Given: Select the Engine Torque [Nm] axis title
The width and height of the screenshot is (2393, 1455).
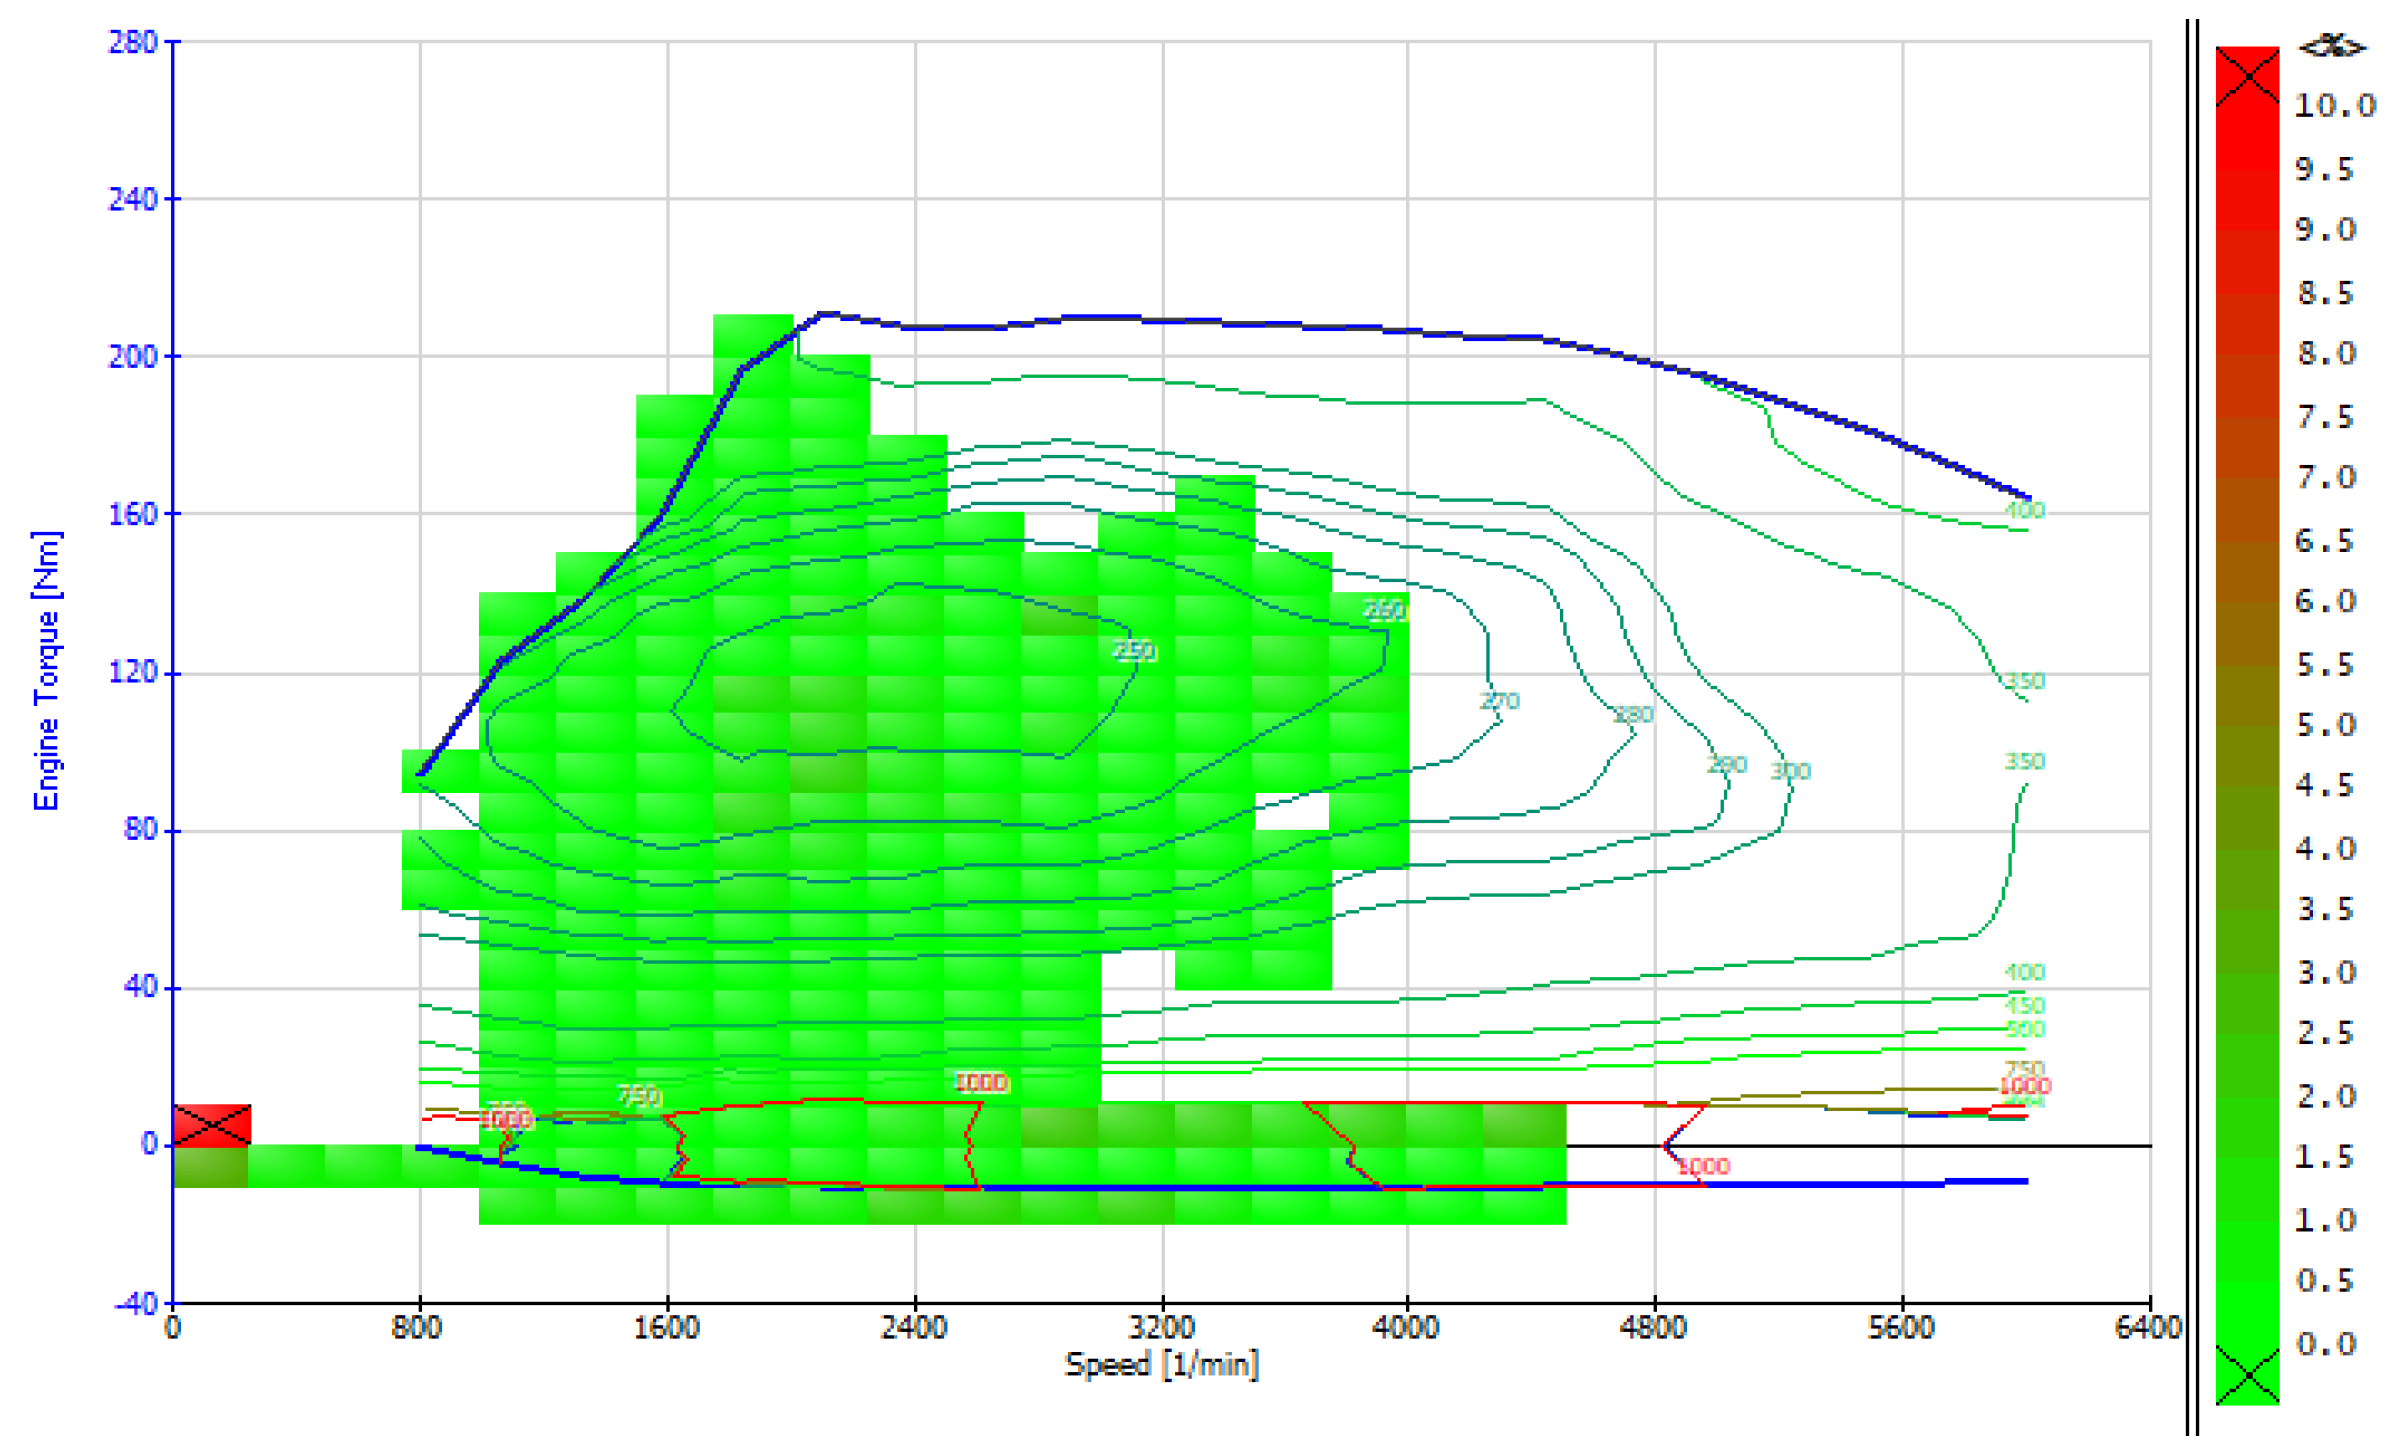Looking at the screenshot, I should [x=46, y=670].
